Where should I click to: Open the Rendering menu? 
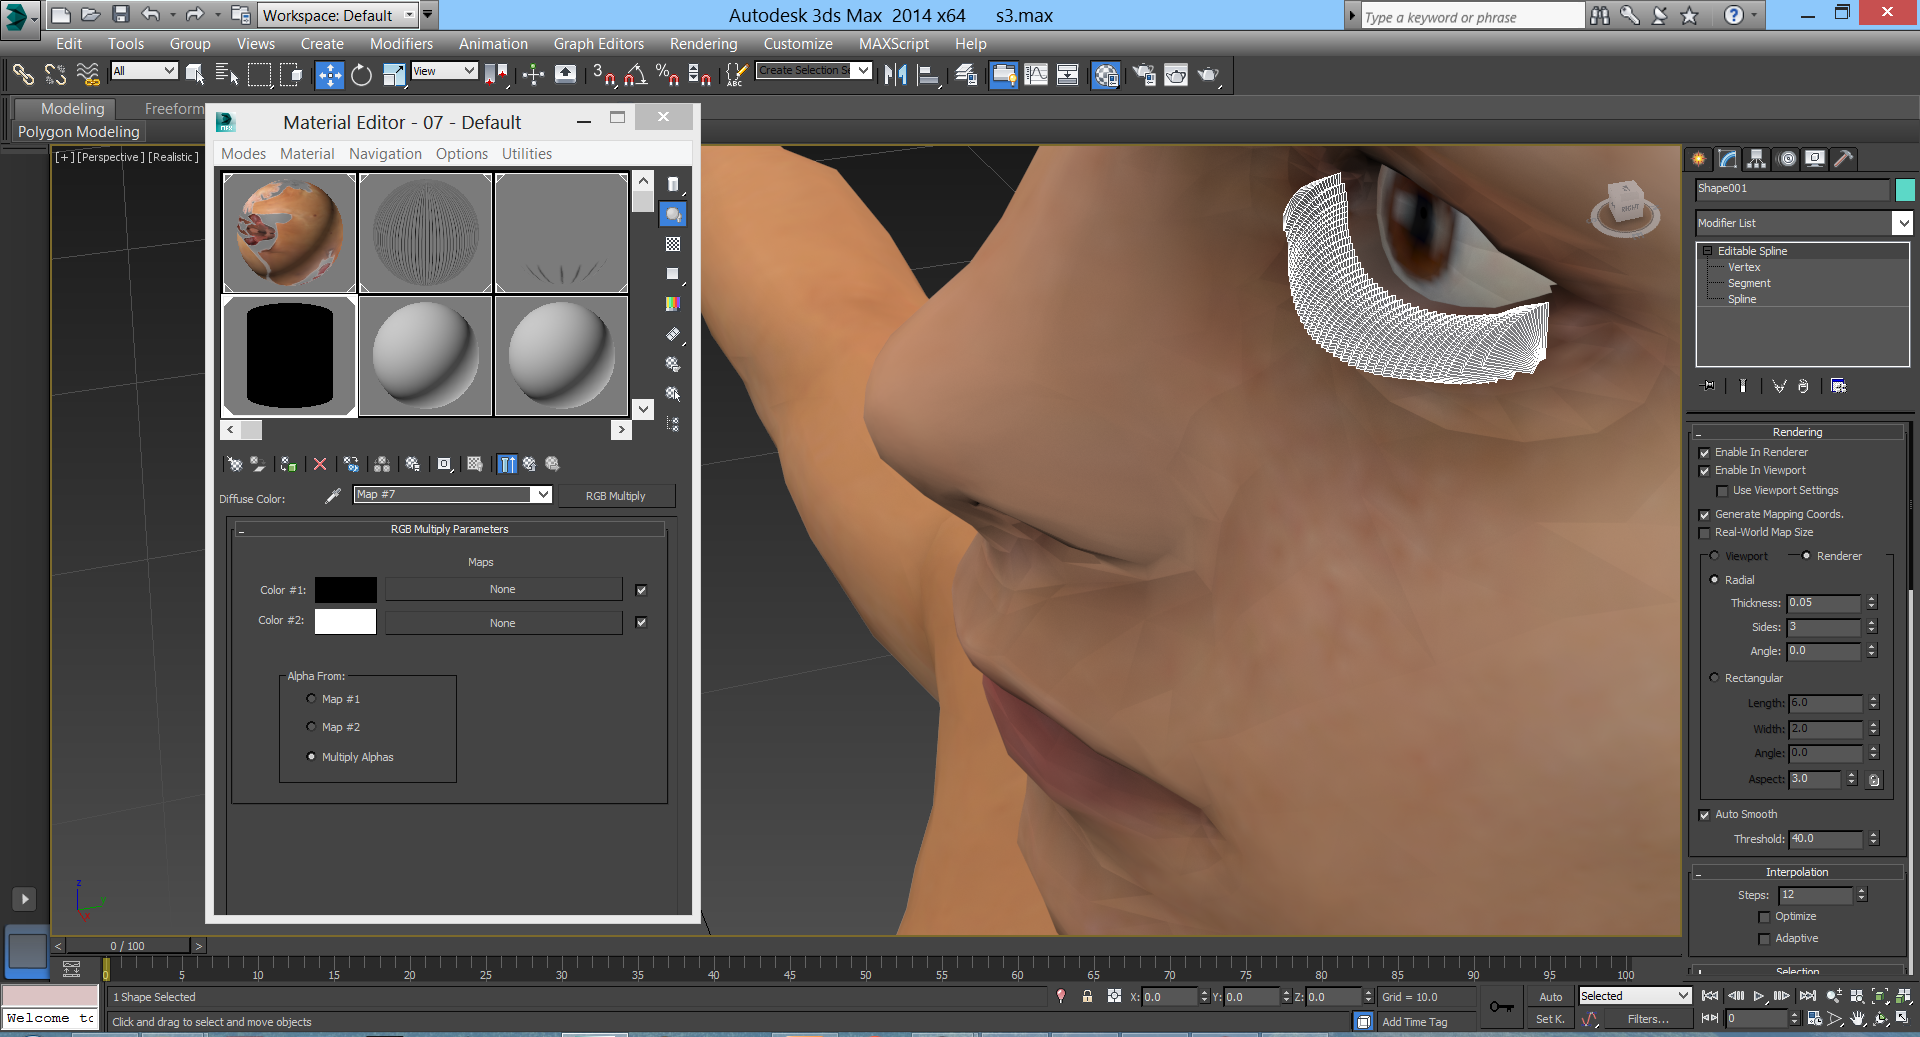(703, 44)
